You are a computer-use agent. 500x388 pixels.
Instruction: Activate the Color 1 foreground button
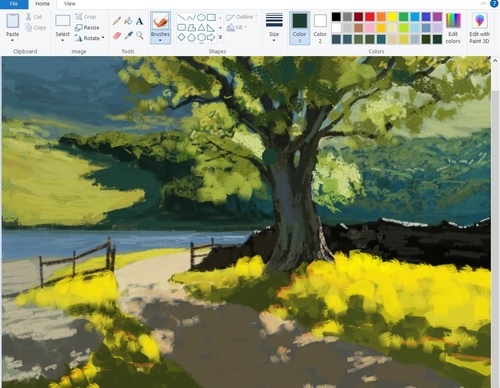click(x=299, y=28)
